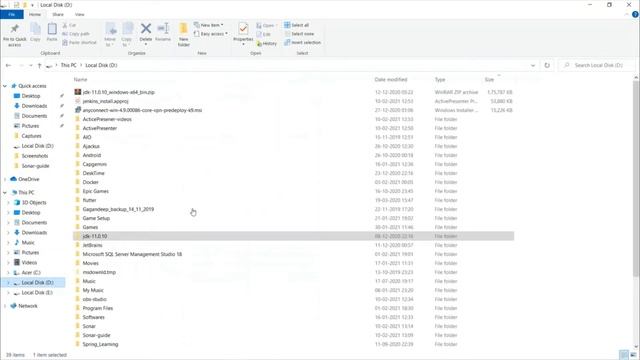Click the History command
The image size is (640, 360).
point(267,43)
